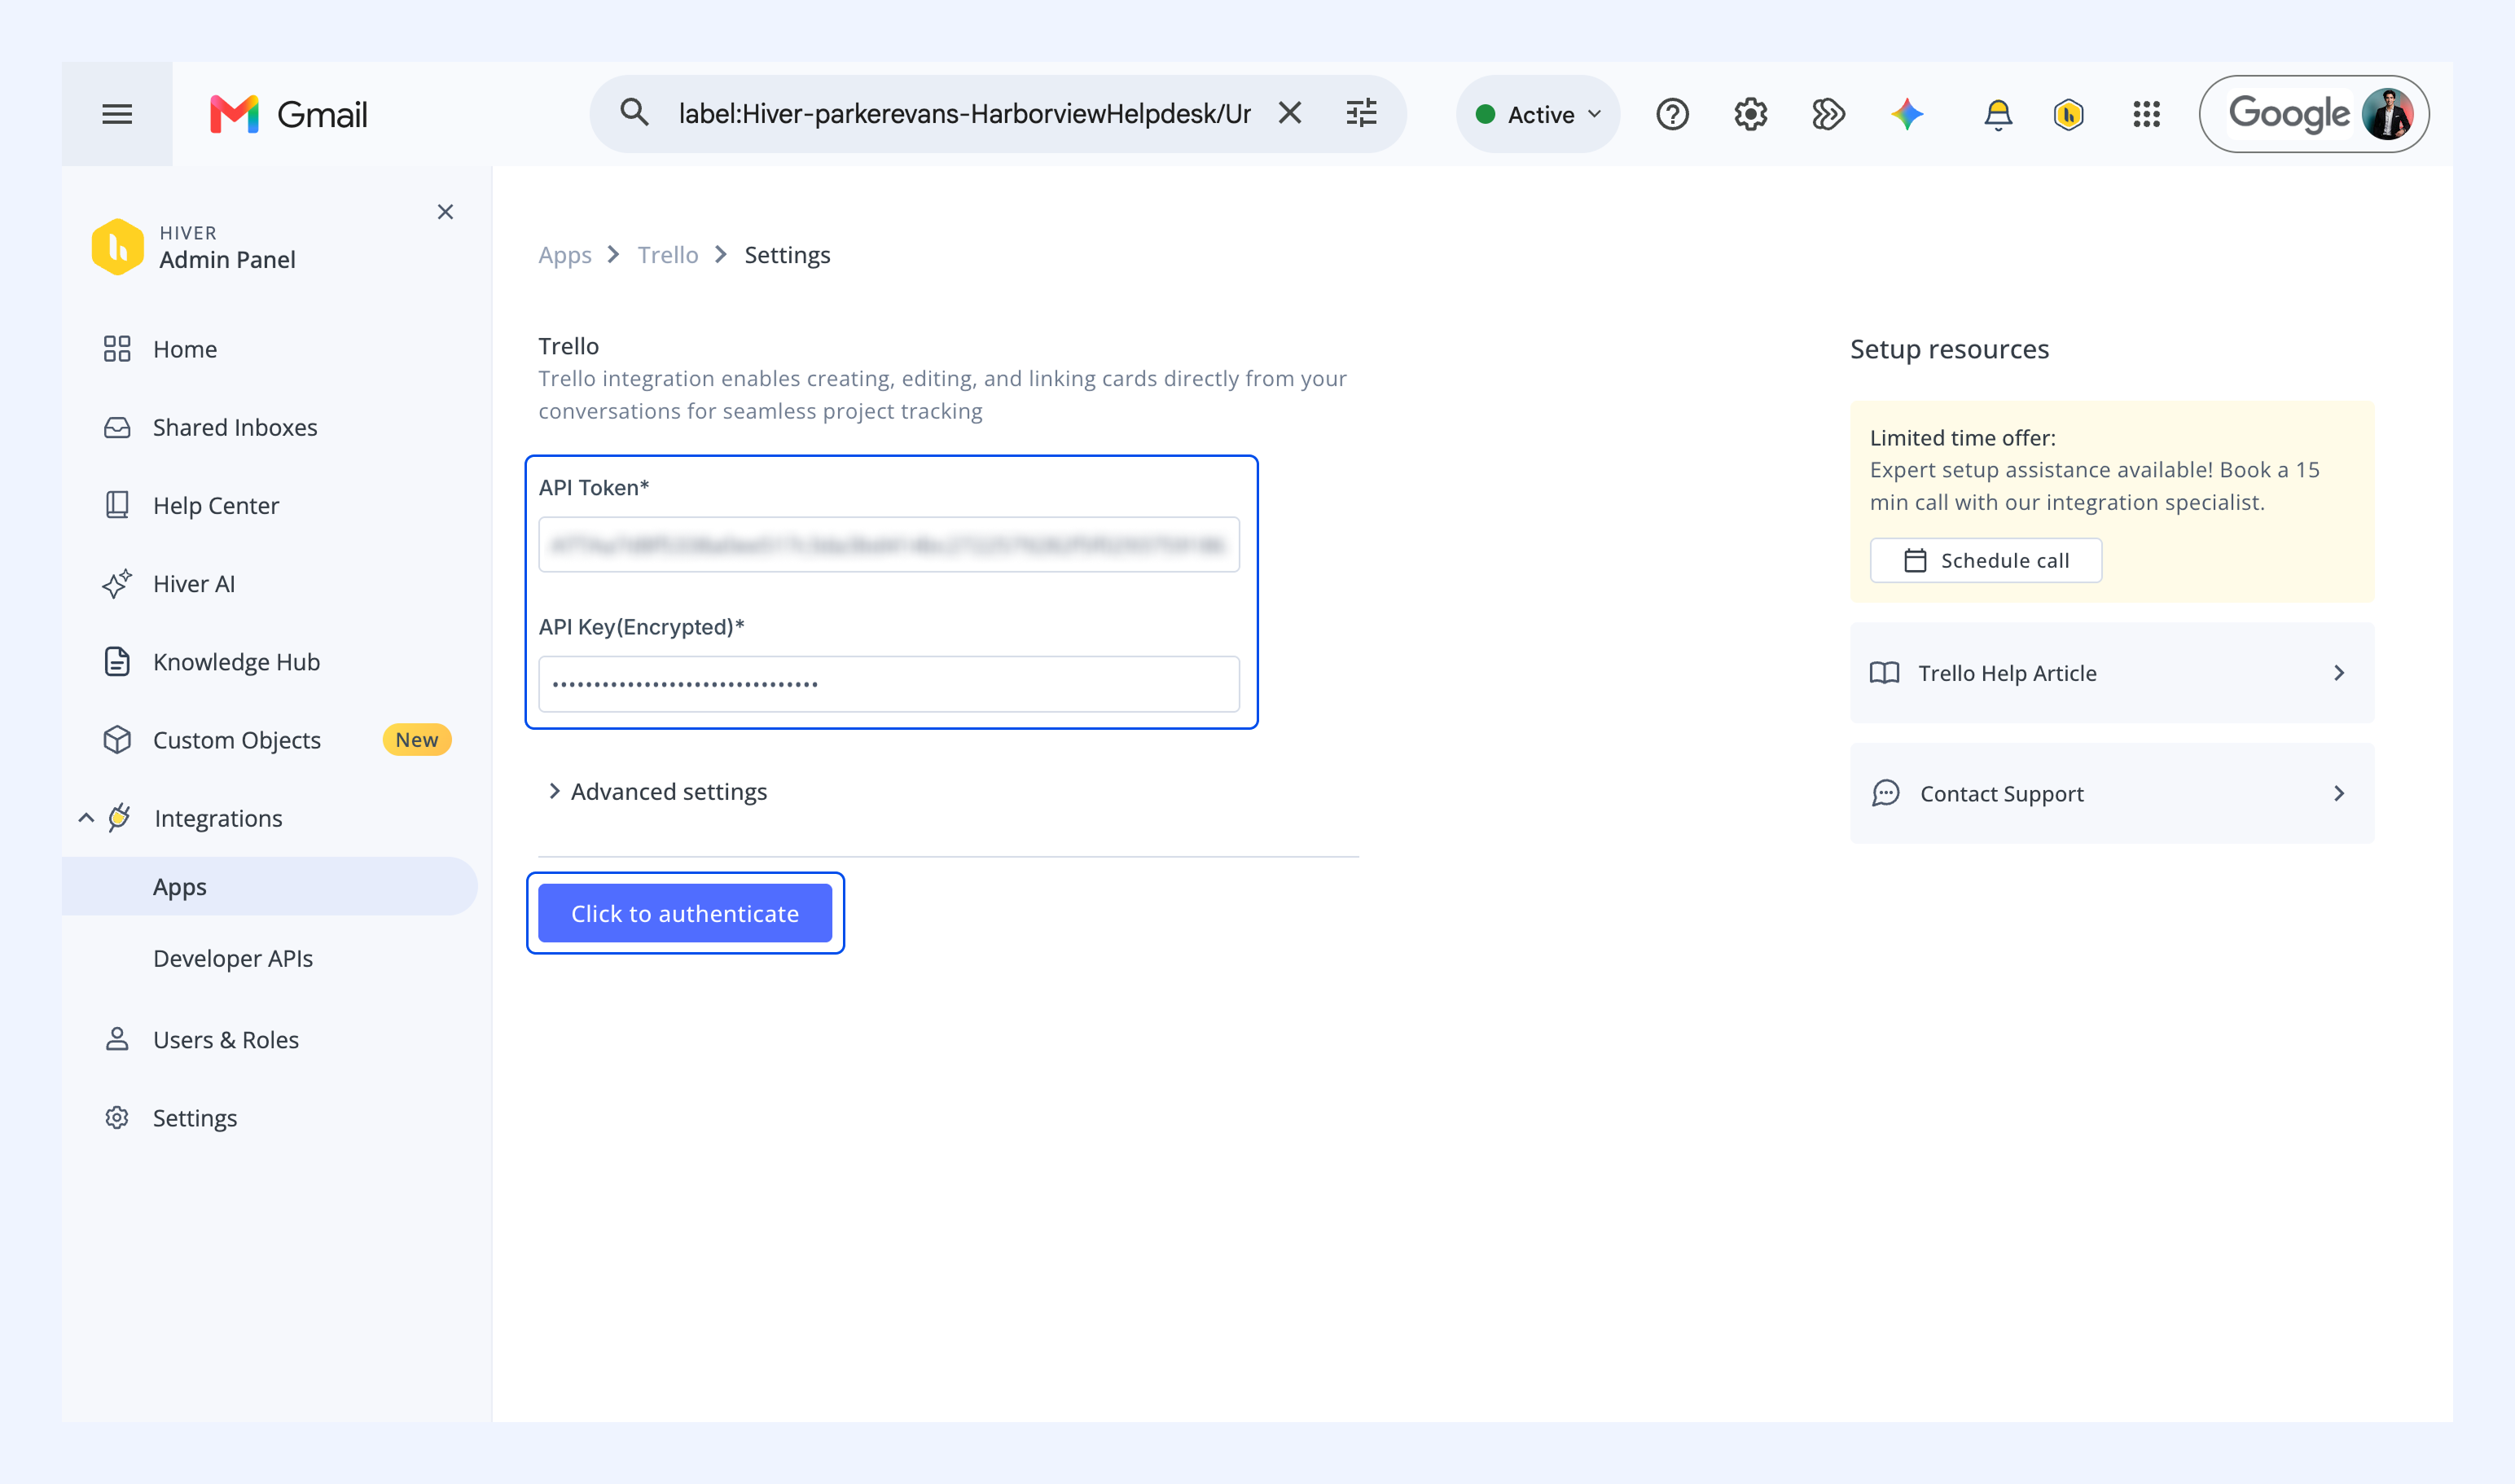Open the Gmail main menu hamburger icon
Image resolution: width=2515 pixels, height=1484 pixels.
point(117,114)
